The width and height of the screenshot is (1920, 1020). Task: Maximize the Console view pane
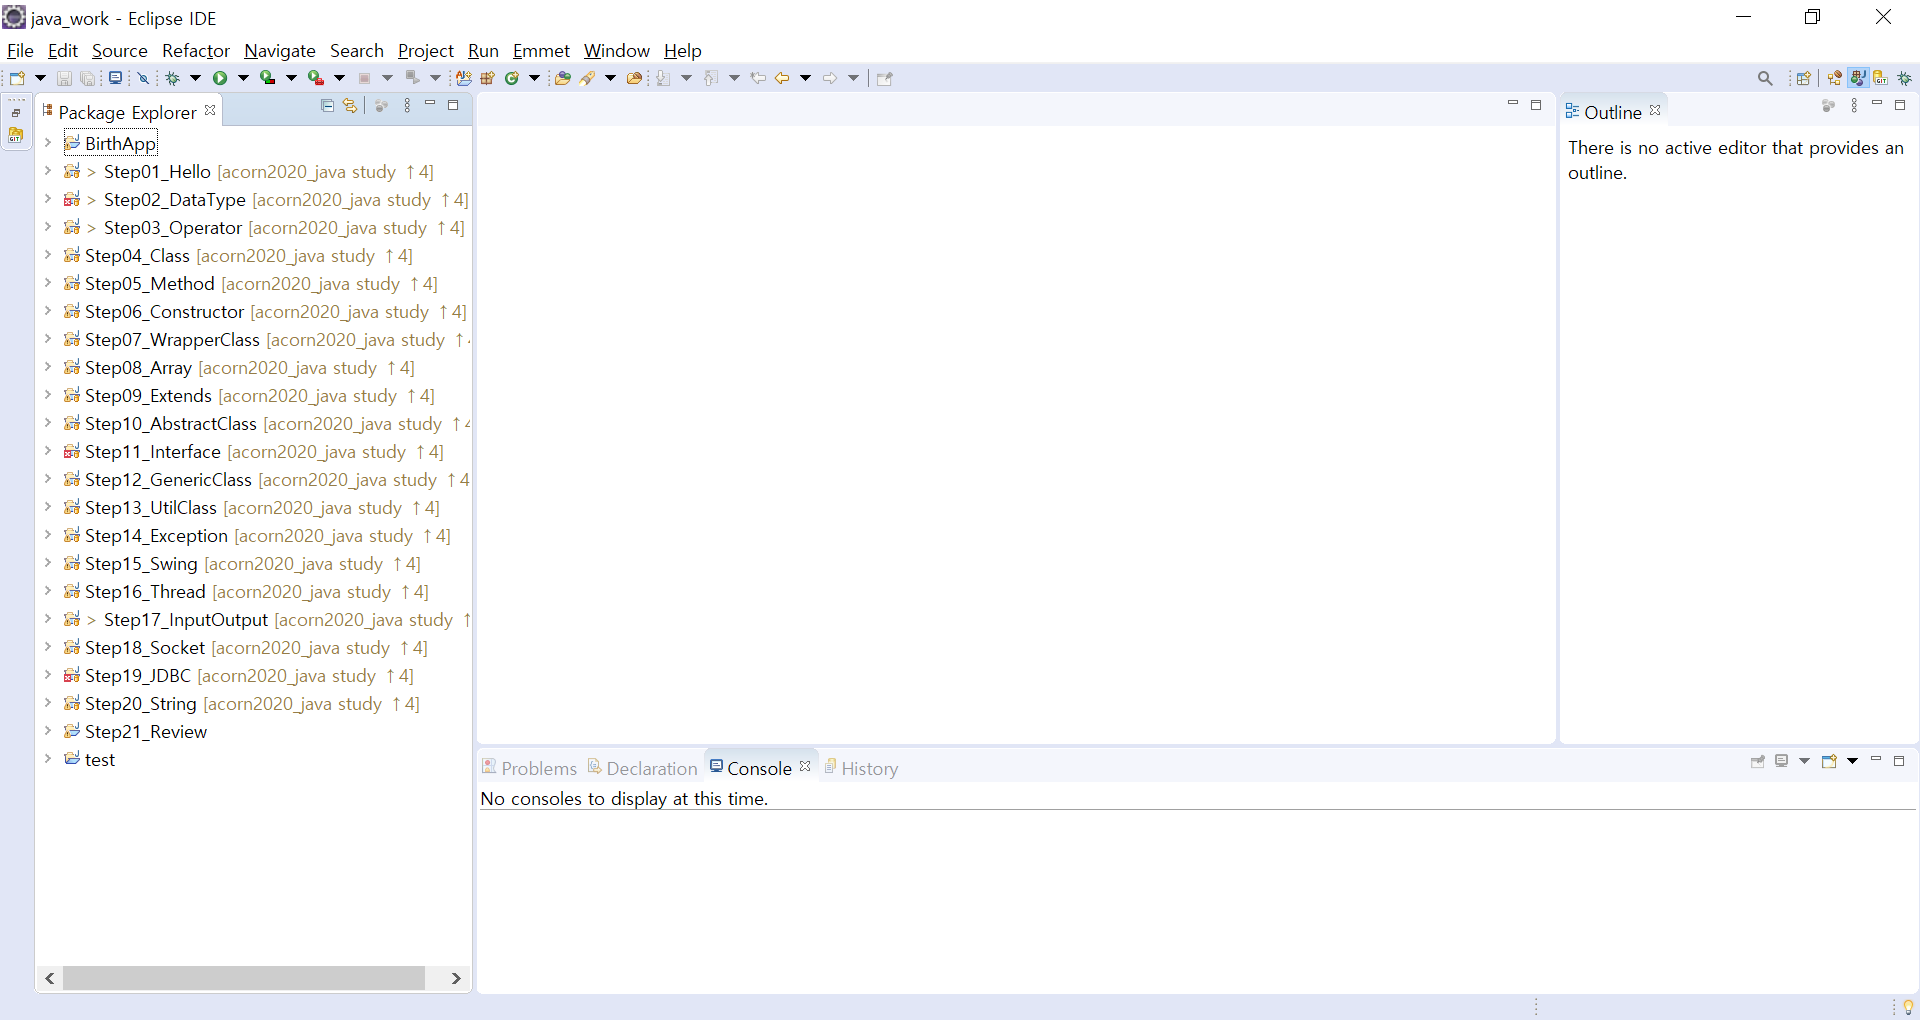tap(1899, 761)
